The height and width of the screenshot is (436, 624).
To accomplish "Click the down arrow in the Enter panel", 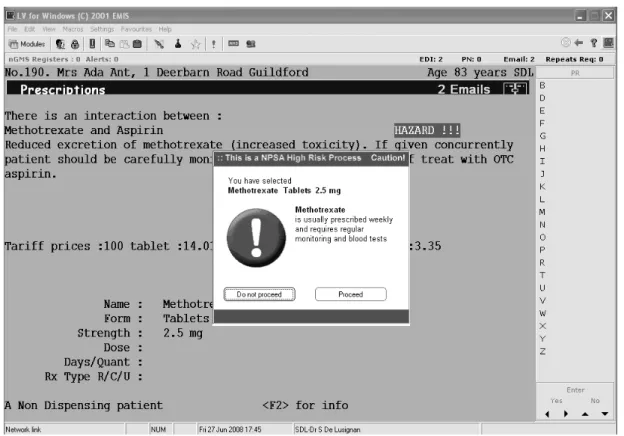I will (x=604, y=414).
